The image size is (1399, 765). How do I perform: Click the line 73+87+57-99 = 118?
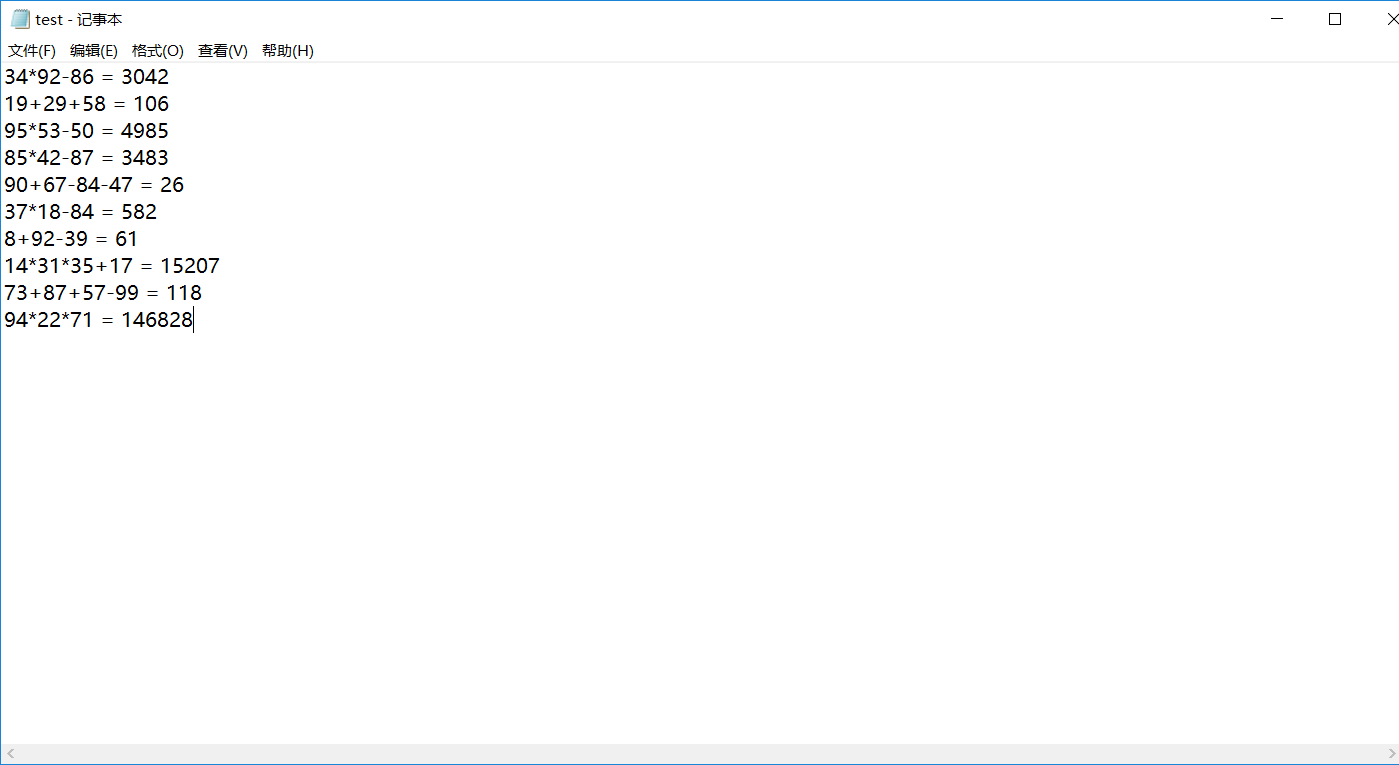pos(102,293)
